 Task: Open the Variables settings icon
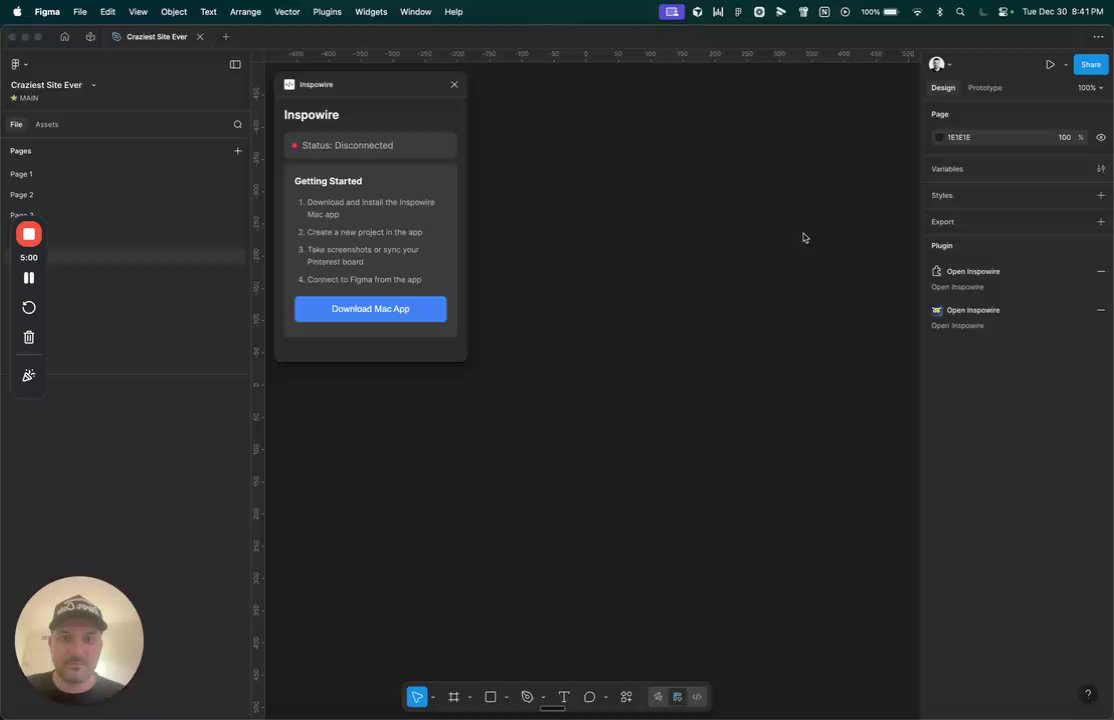pos(1101,169)
